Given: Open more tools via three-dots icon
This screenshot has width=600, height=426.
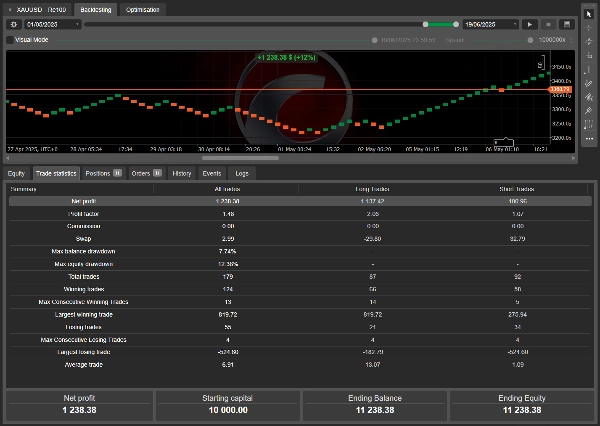Looking at the screenshot, I should pos(589,137).
